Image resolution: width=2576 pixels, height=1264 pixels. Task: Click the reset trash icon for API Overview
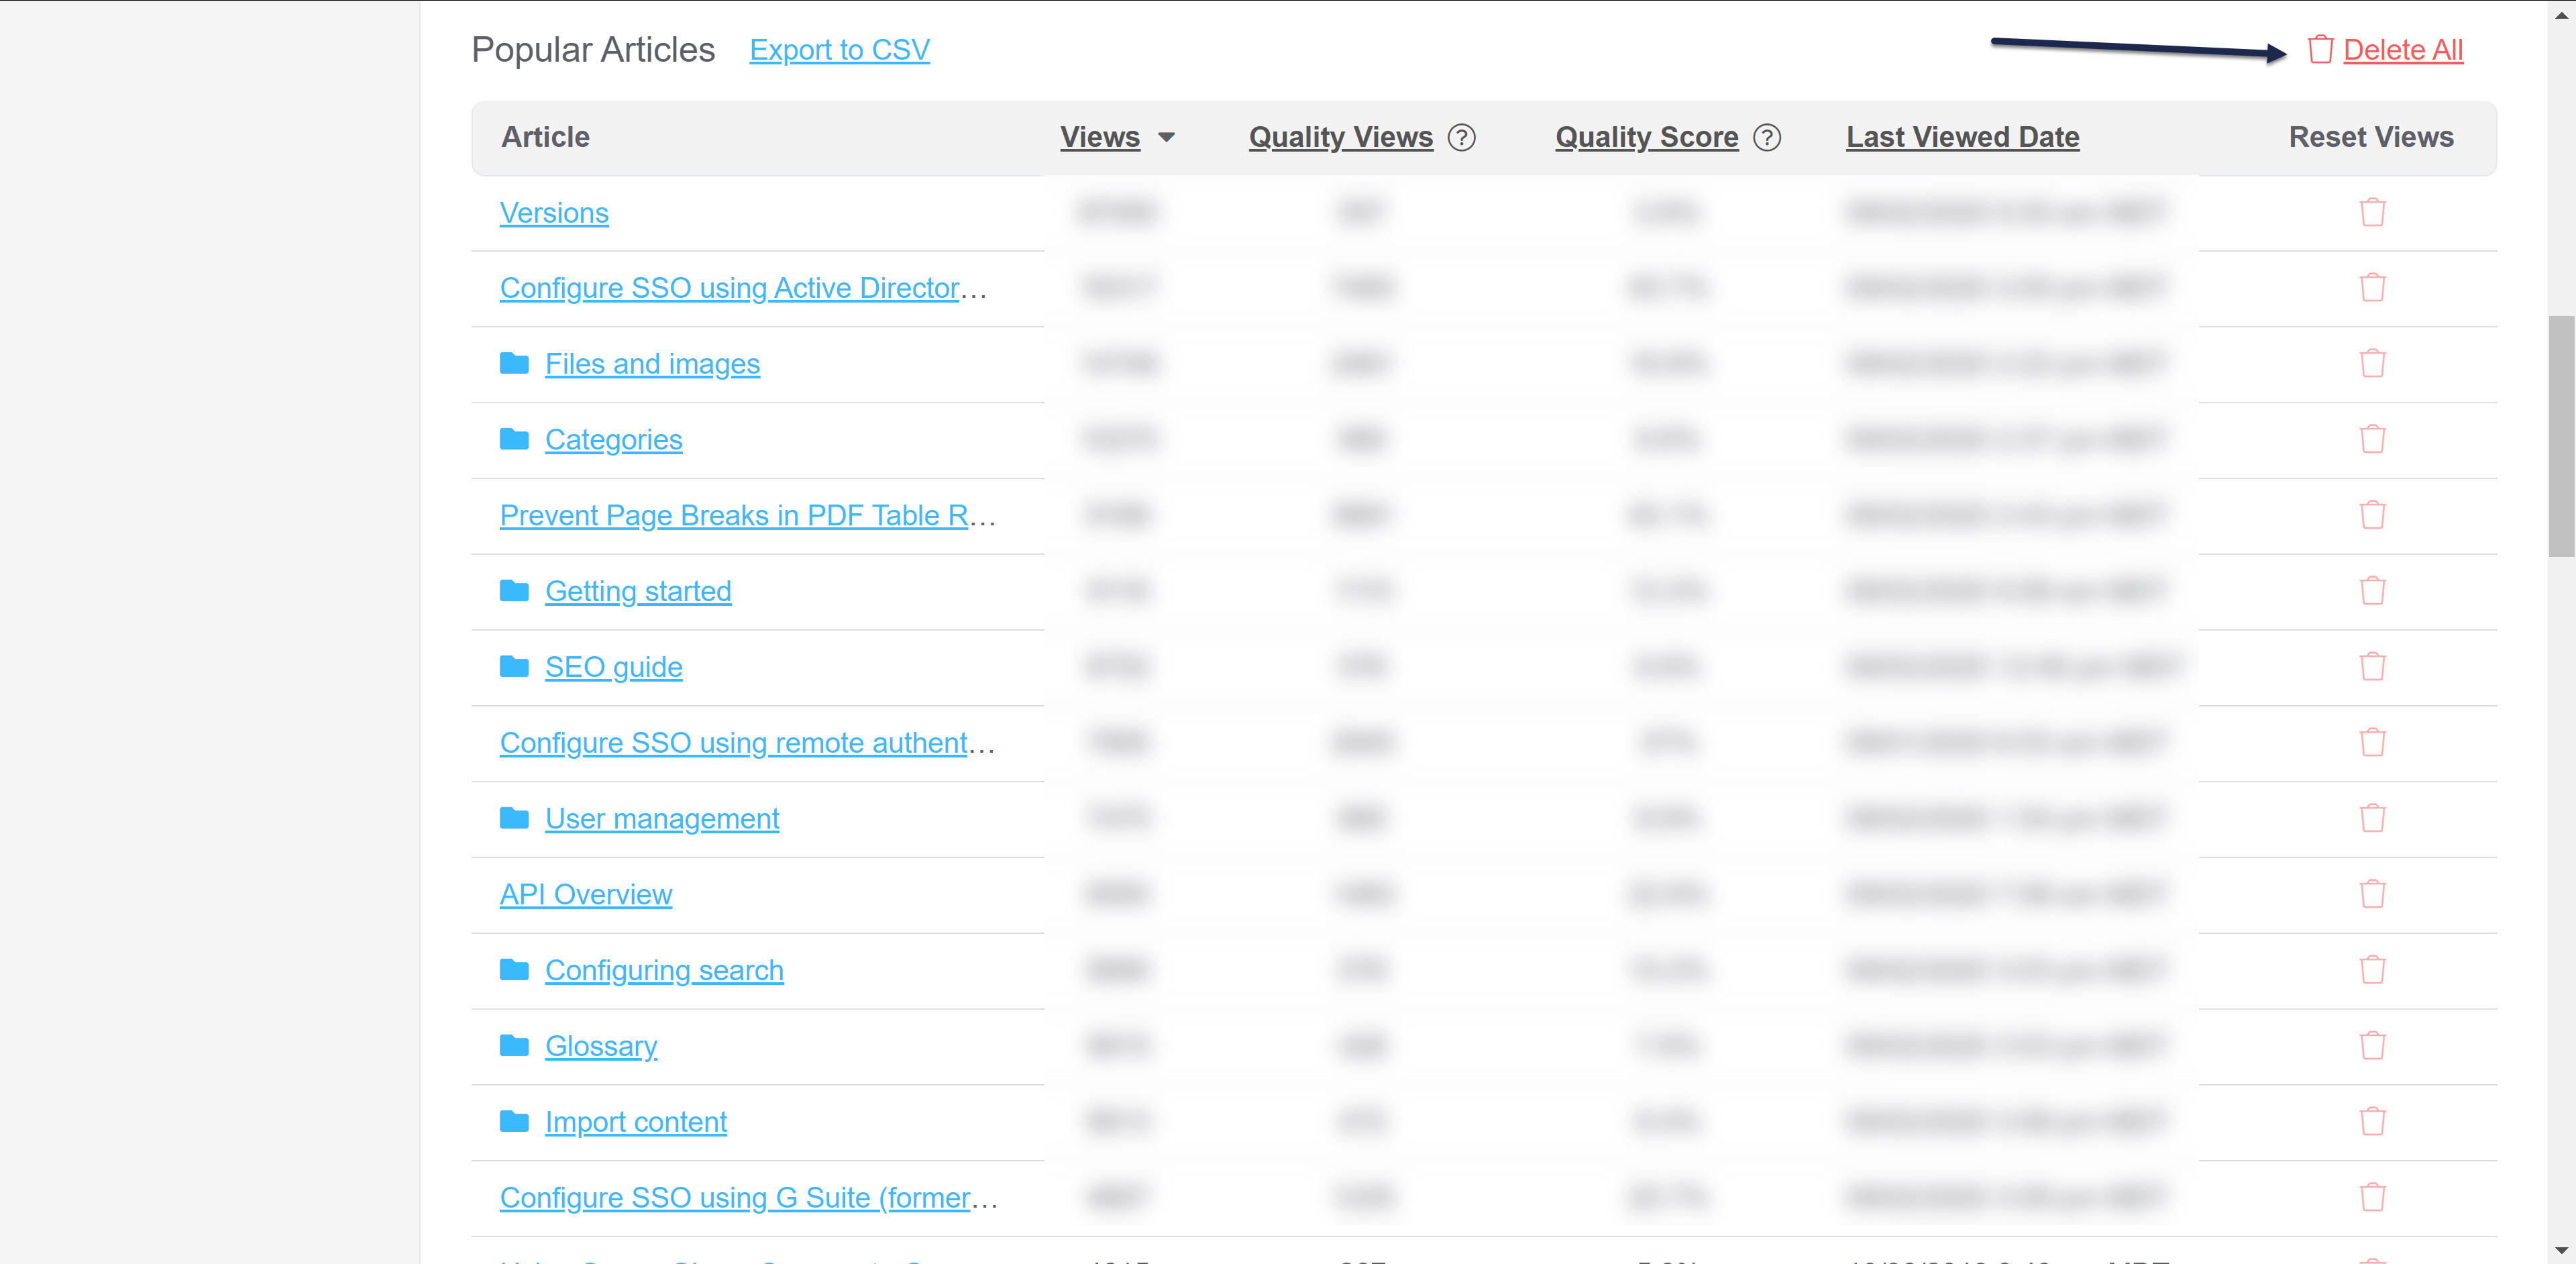(2372, 893)
